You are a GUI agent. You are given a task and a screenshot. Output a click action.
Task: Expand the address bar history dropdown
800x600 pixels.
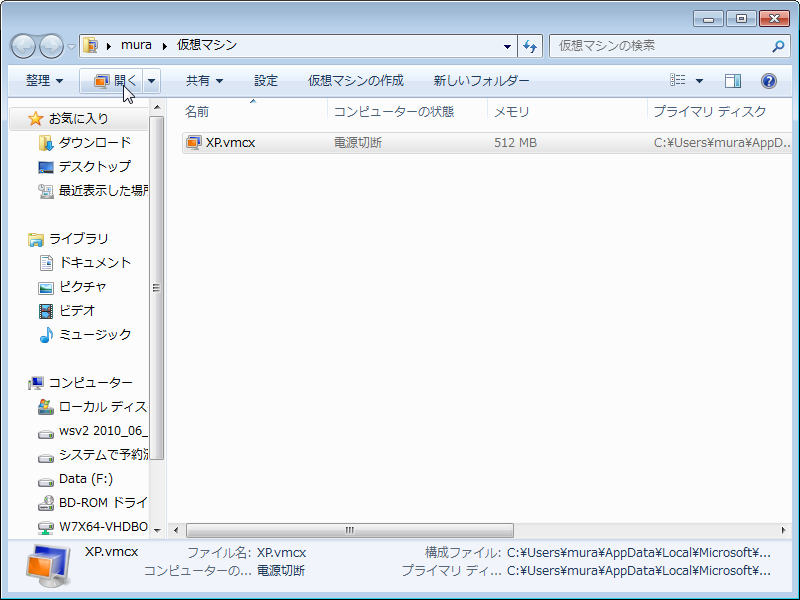pos(507,46)
